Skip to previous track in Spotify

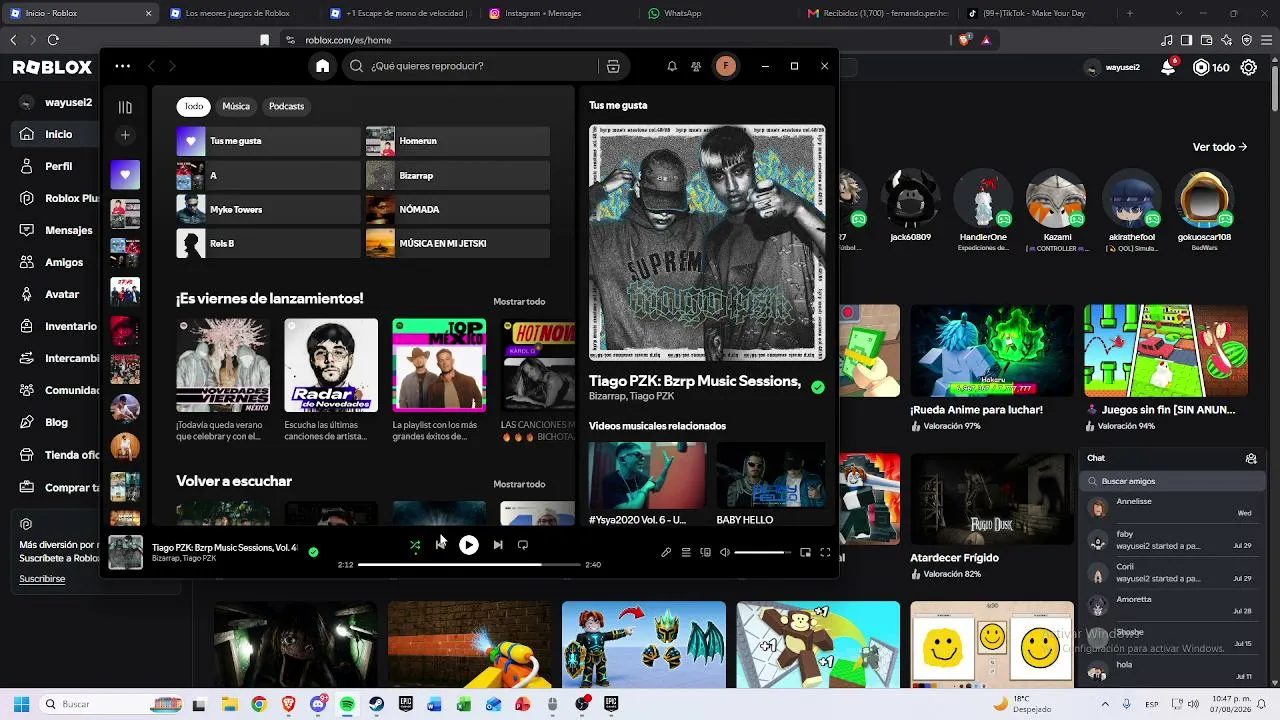click(x=441, y=545)
